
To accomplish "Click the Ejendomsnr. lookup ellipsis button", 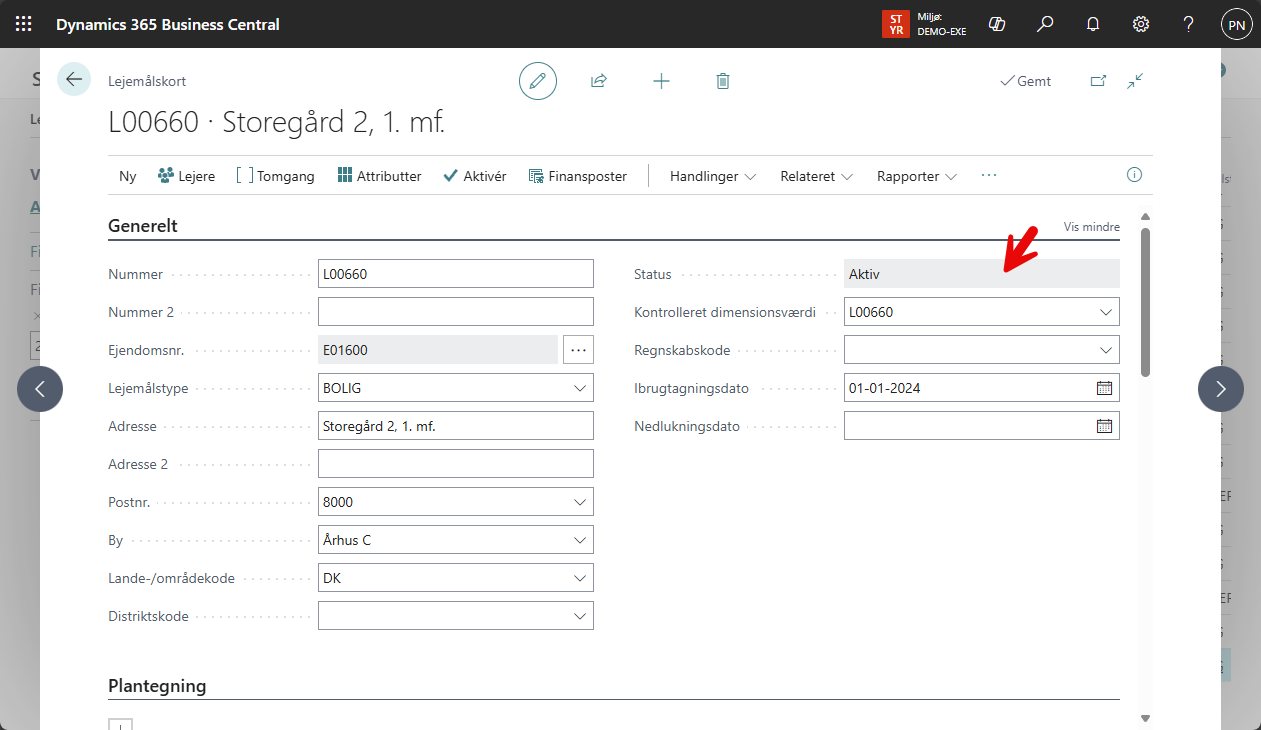I will point(579,349).
